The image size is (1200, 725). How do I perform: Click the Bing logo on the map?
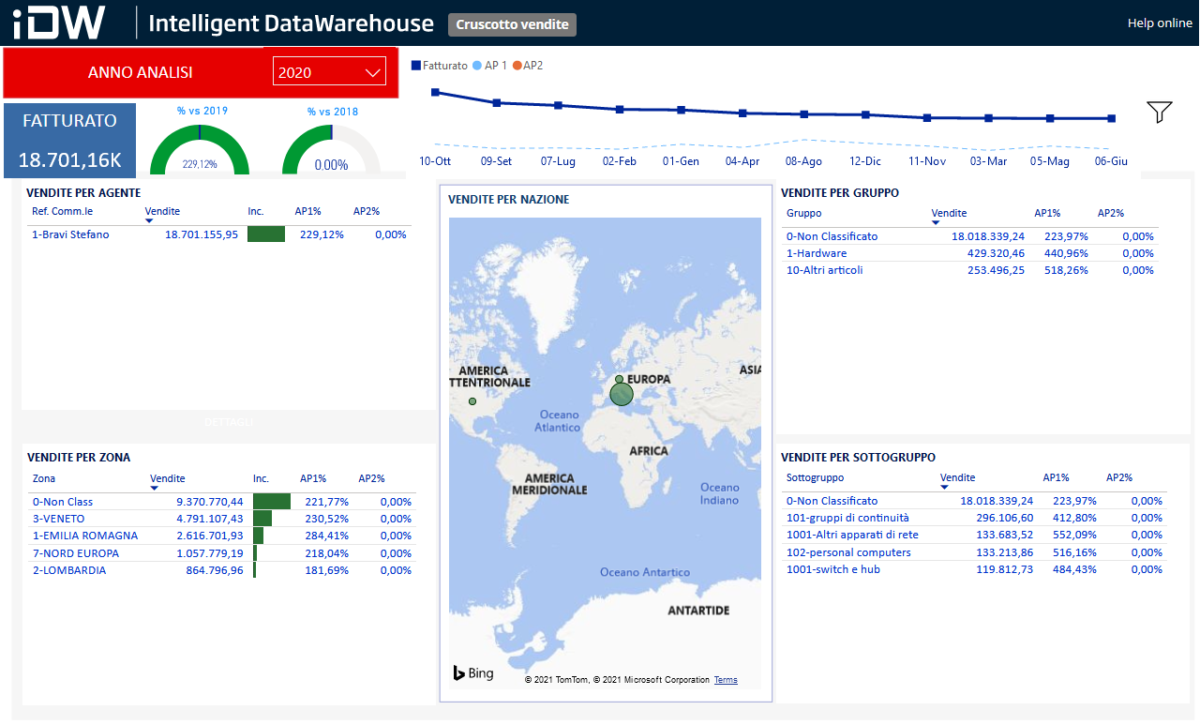pos(473,673)
